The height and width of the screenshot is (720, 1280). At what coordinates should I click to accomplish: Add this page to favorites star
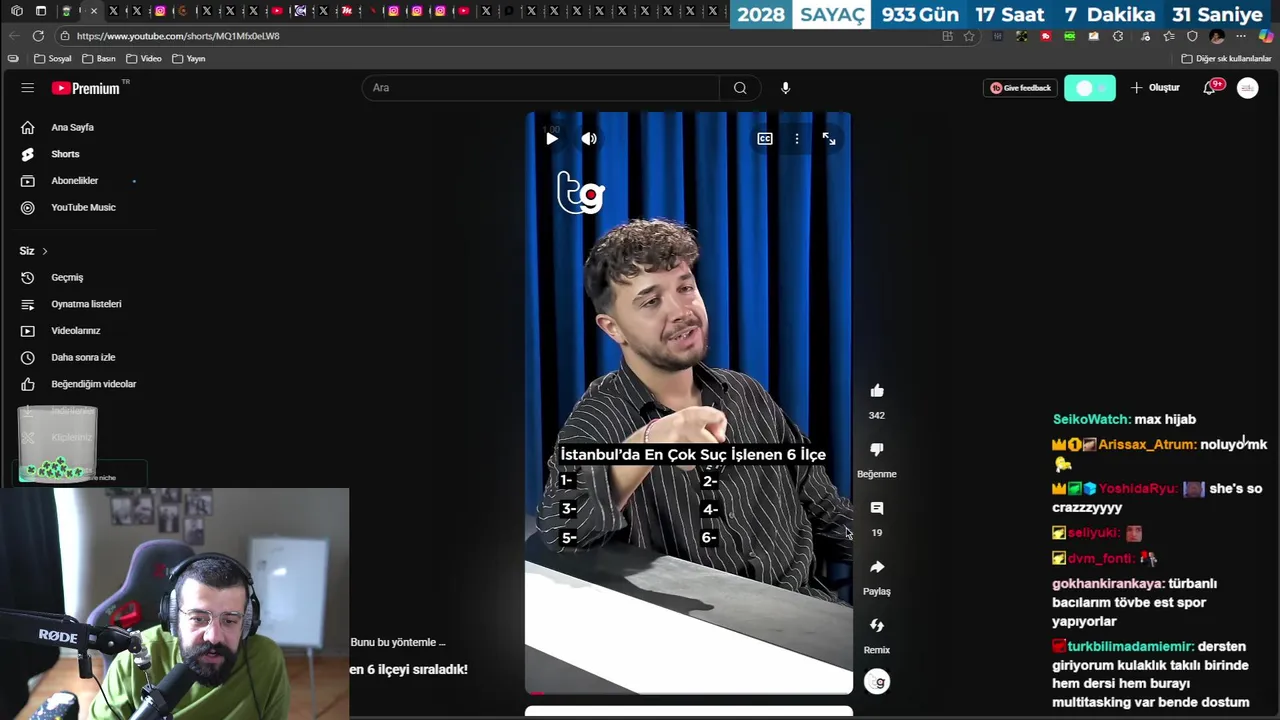tap(969, 36)
